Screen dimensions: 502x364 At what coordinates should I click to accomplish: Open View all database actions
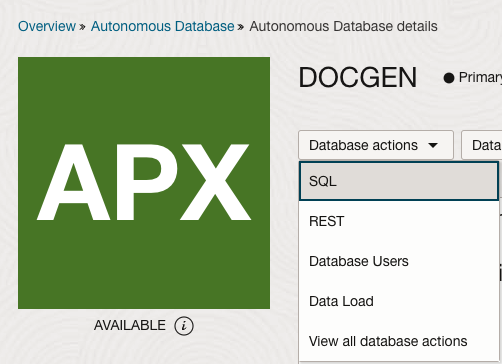coord(399,341)
